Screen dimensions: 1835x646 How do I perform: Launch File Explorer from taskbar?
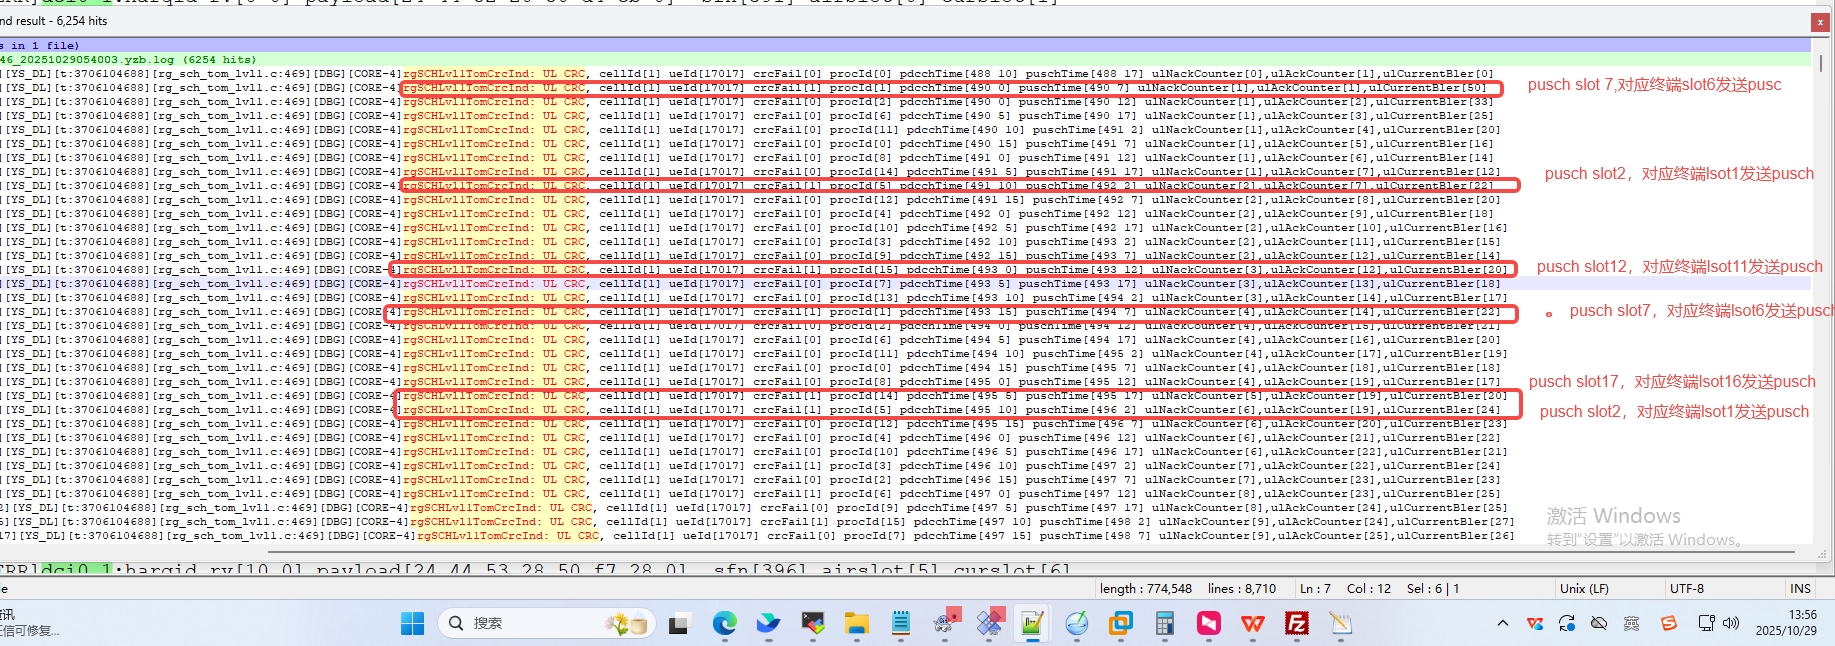[856, 624]
